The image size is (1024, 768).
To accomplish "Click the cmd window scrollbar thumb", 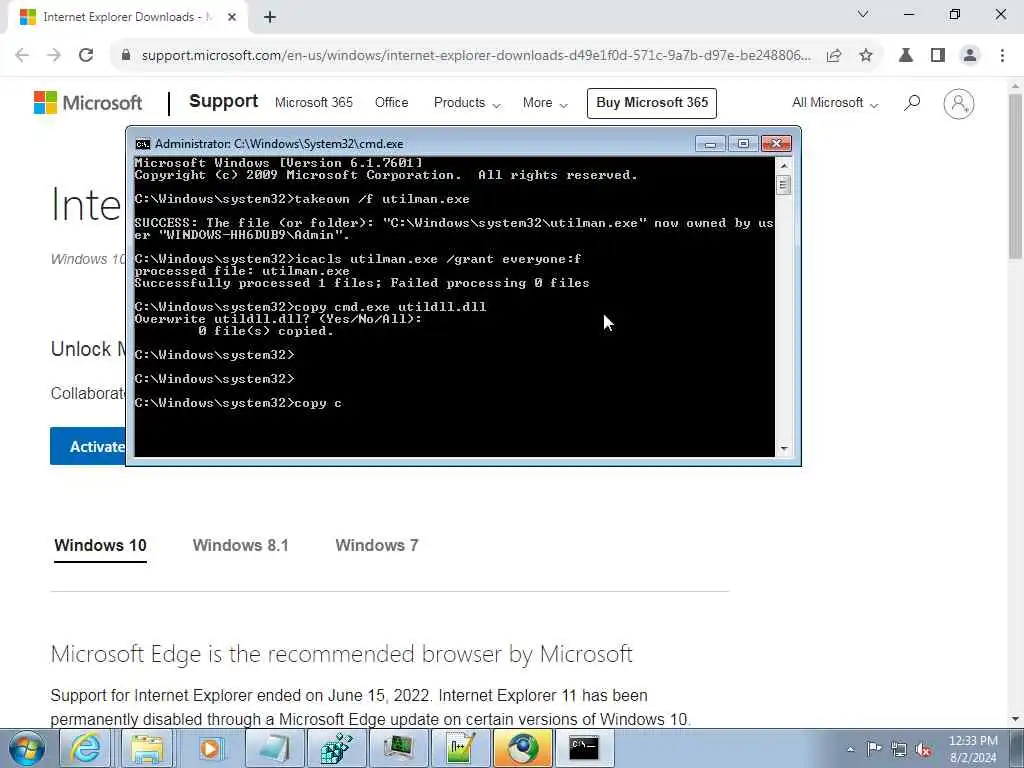I will pos(784,185).
